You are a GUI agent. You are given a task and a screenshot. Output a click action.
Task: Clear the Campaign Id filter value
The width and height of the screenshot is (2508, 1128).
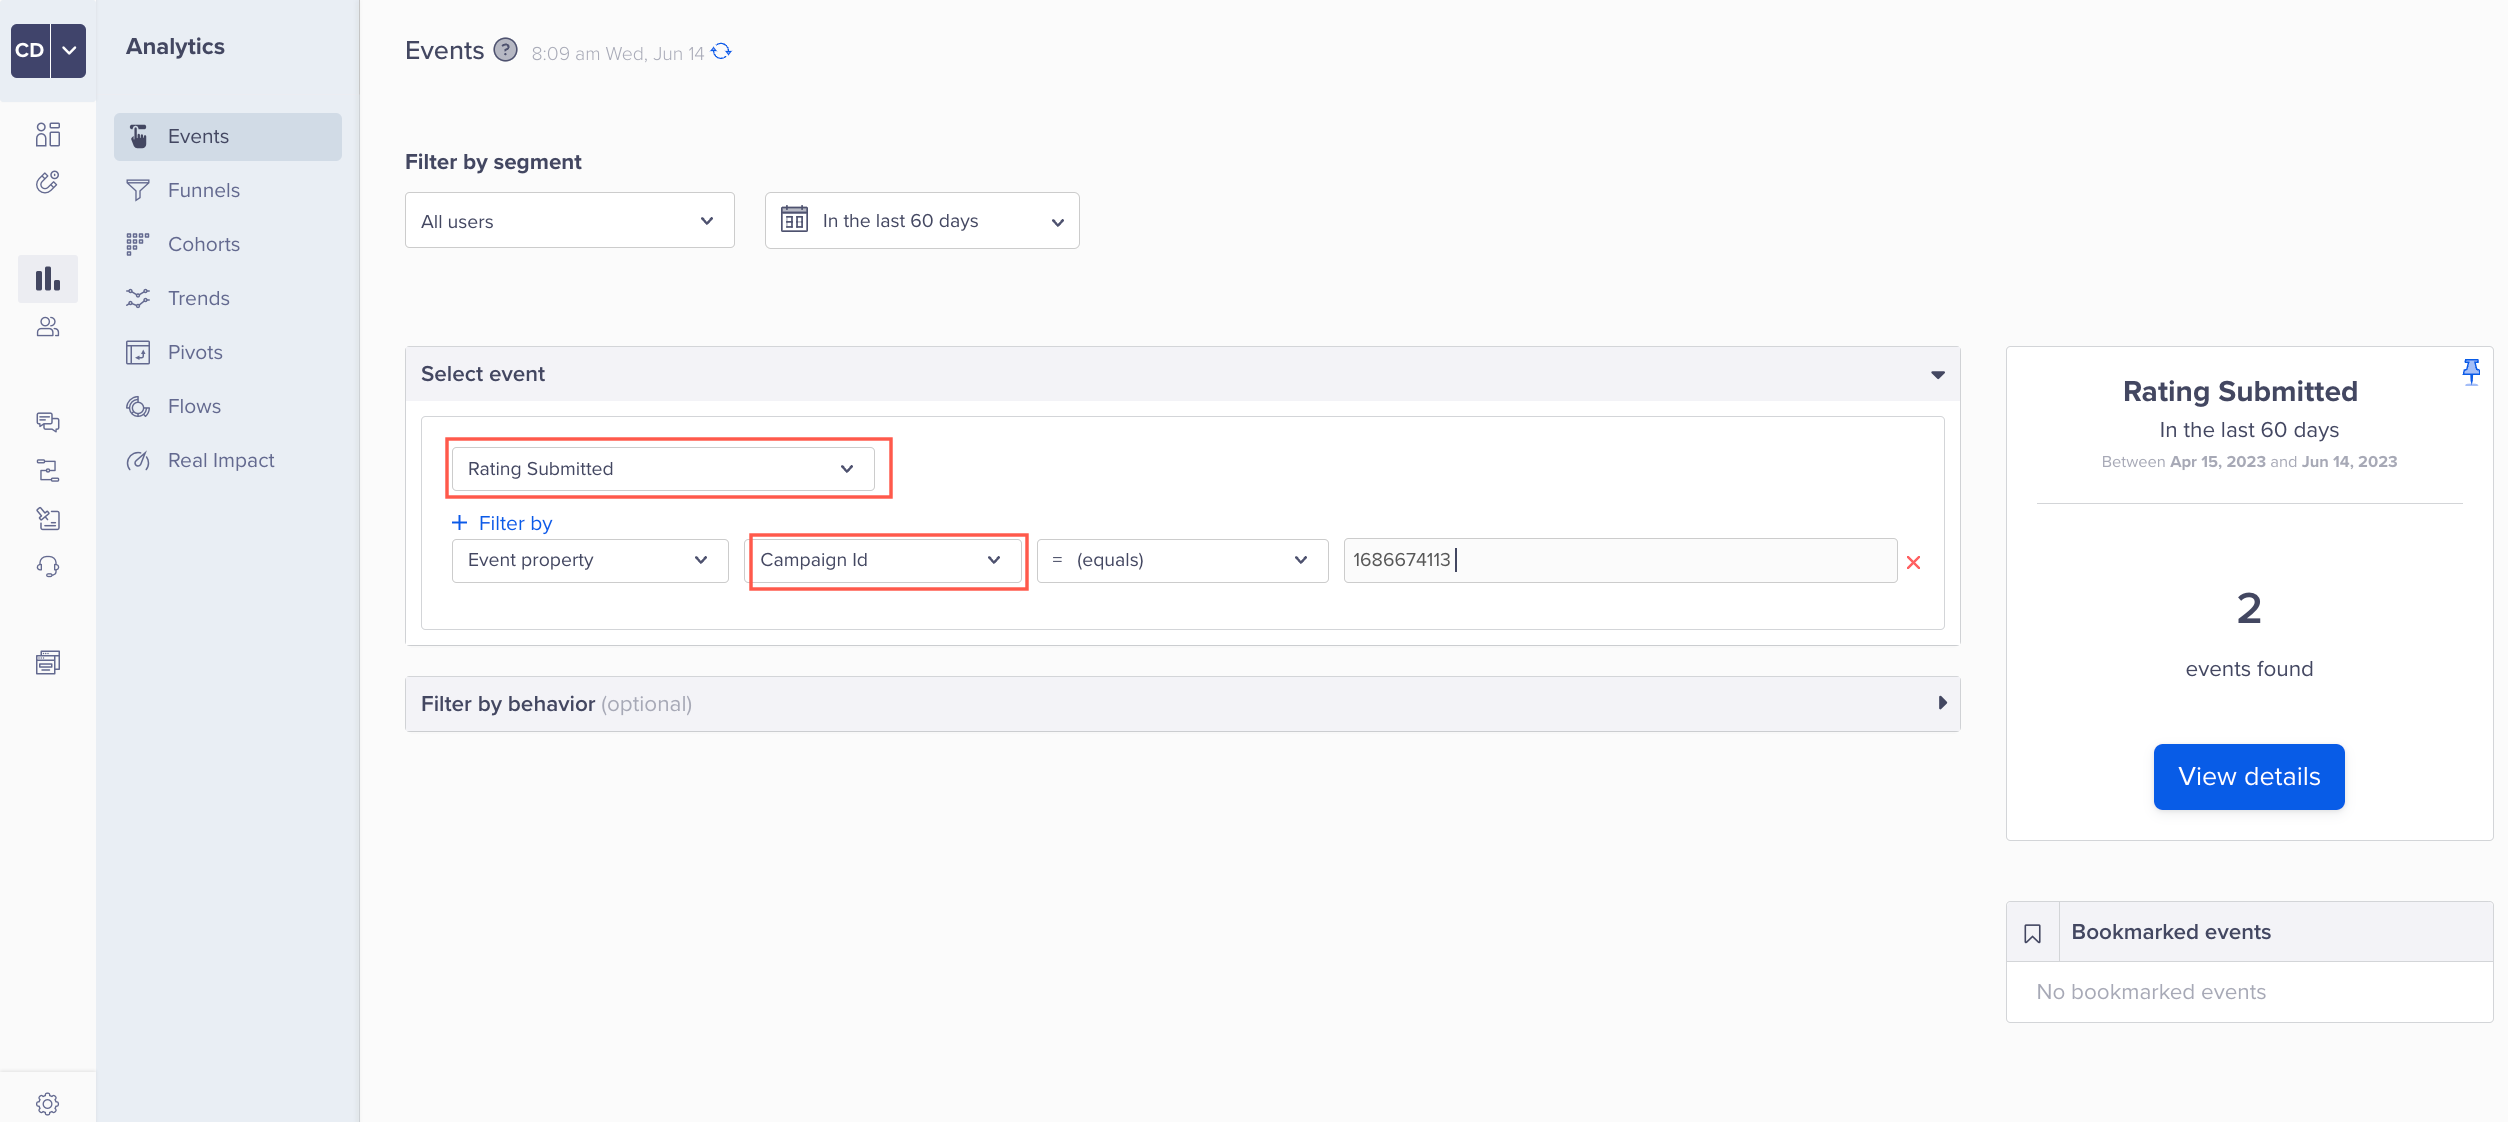tap(1913, 560)
